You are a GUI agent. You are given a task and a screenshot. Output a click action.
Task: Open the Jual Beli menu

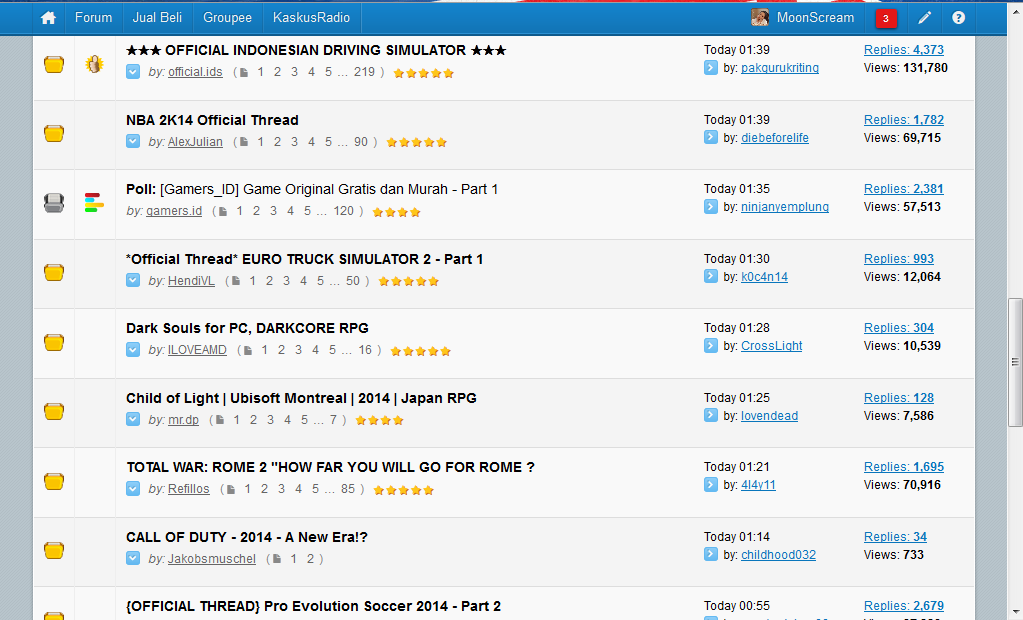tap(157, 18)
